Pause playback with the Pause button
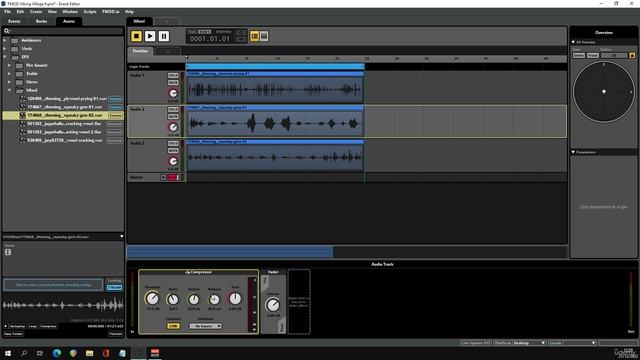The height and width of the screenshot is (360, 640). coord(164,36)
